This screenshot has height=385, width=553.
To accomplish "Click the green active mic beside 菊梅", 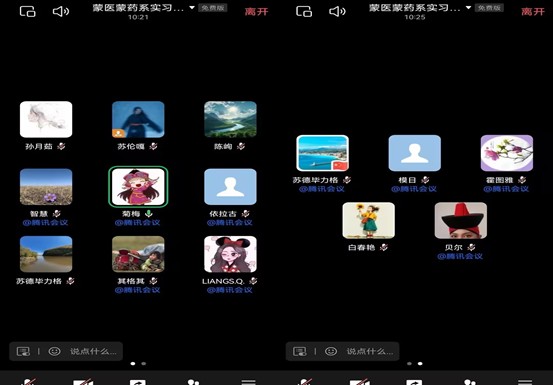I will coord(149,213).
